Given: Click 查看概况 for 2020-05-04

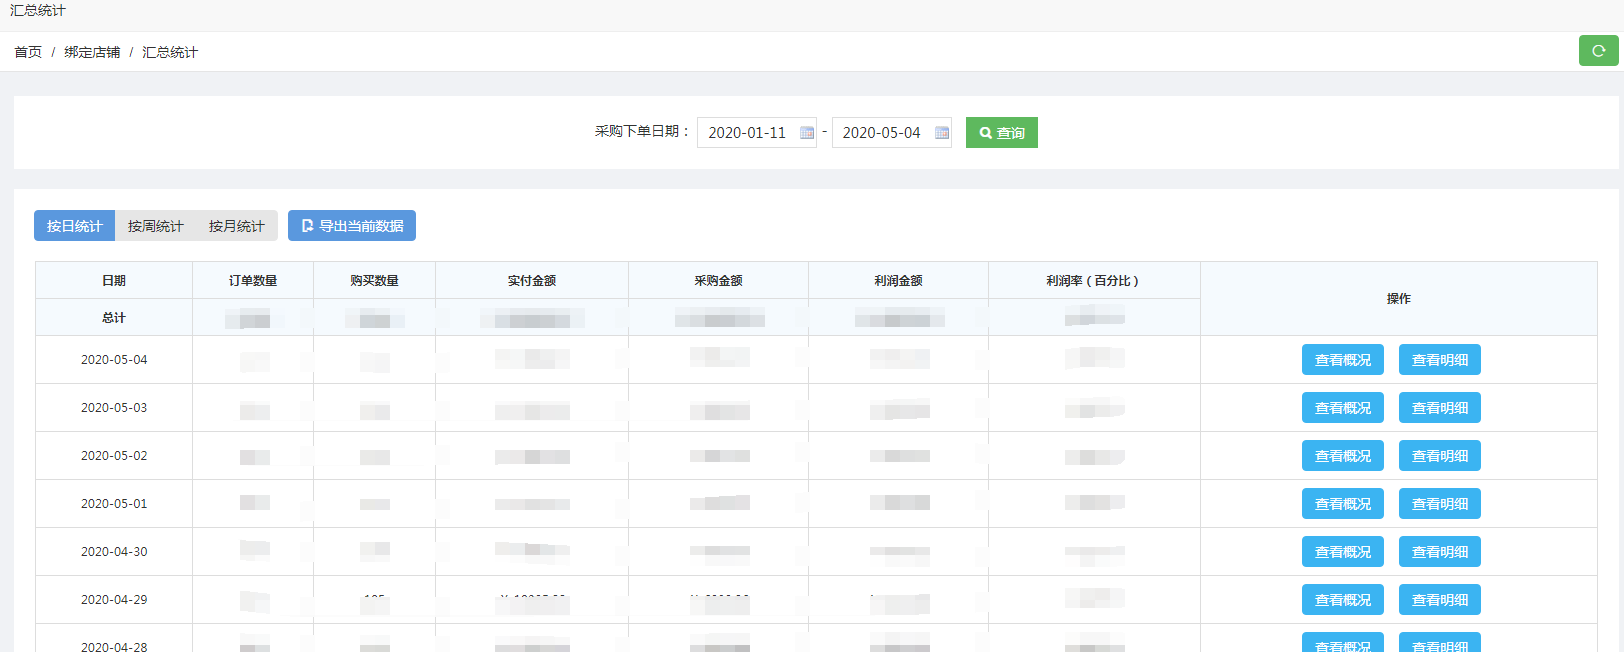Looking at the screenshot, I should point(1342,360).
